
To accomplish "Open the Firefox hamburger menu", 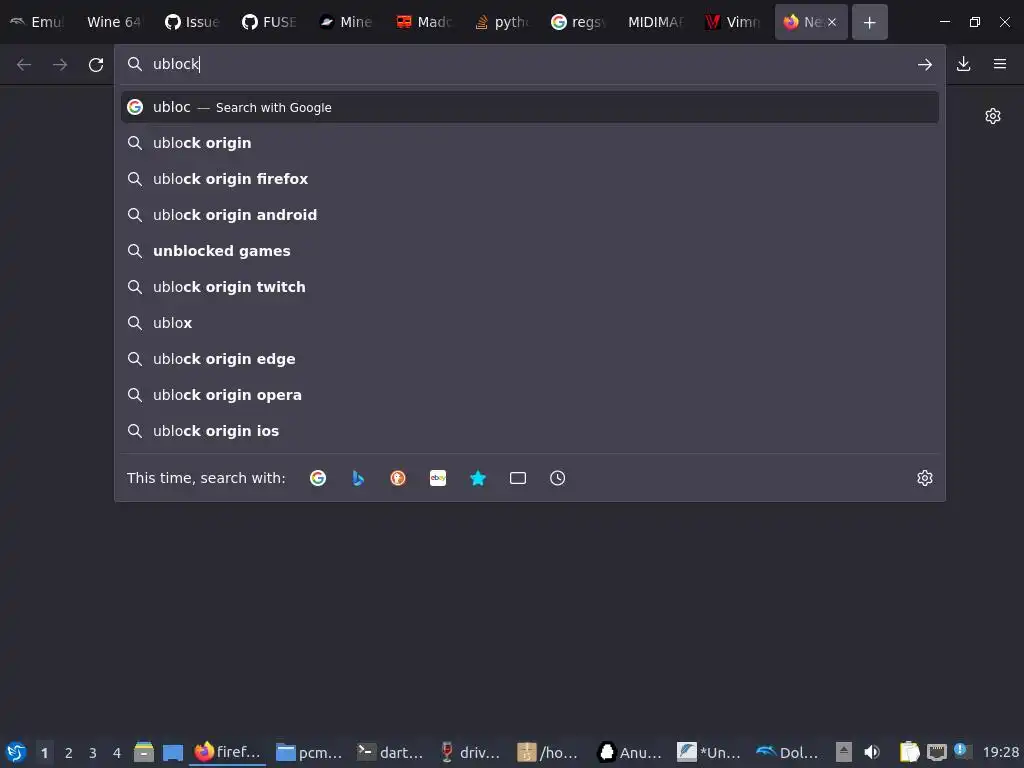I will click(x=1000, y=64).
